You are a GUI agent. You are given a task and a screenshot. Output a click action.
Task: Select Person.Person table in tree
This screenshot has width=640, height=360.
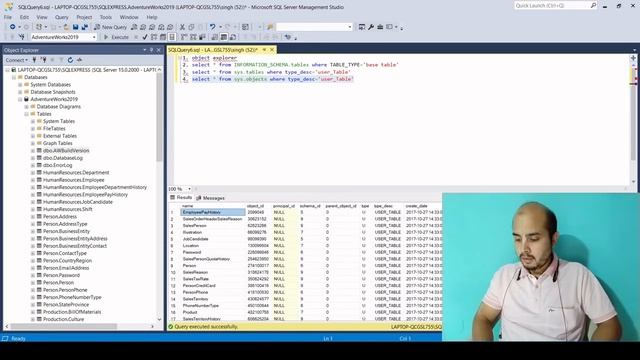pyautogui.click(x=58, y=282)
